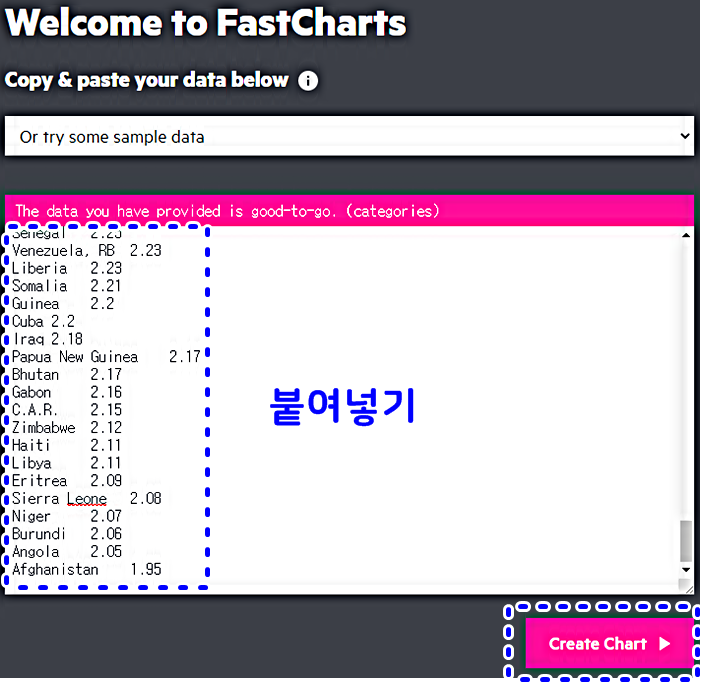
Task: Click the 'Libya 2.11' row
Action: pyautogui.click(x=66, y=463)
